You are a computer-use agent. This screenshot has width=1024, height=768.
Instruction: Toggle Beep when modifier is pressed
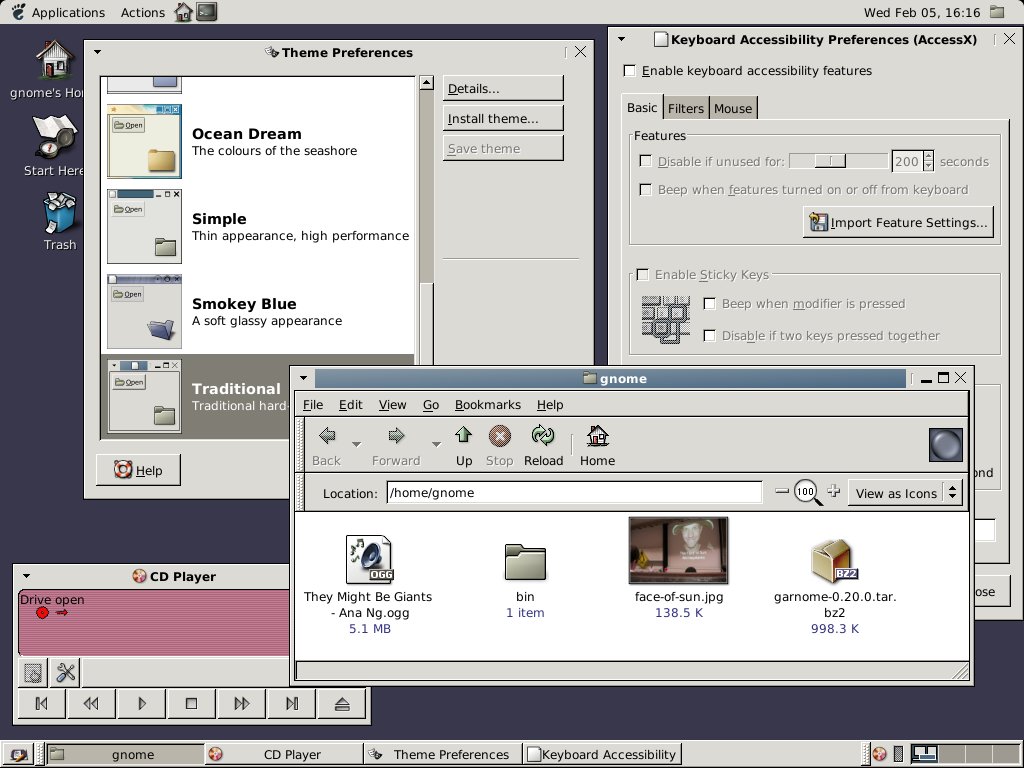click(x=709, y=303)
